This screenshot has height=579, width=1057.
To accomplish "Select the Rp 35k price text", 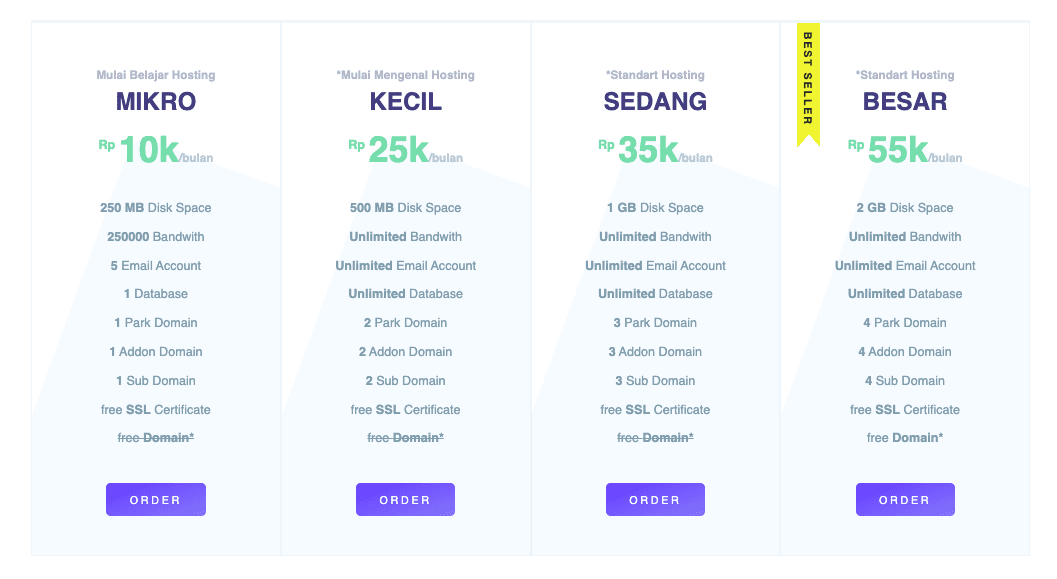I will click(655, 150).
